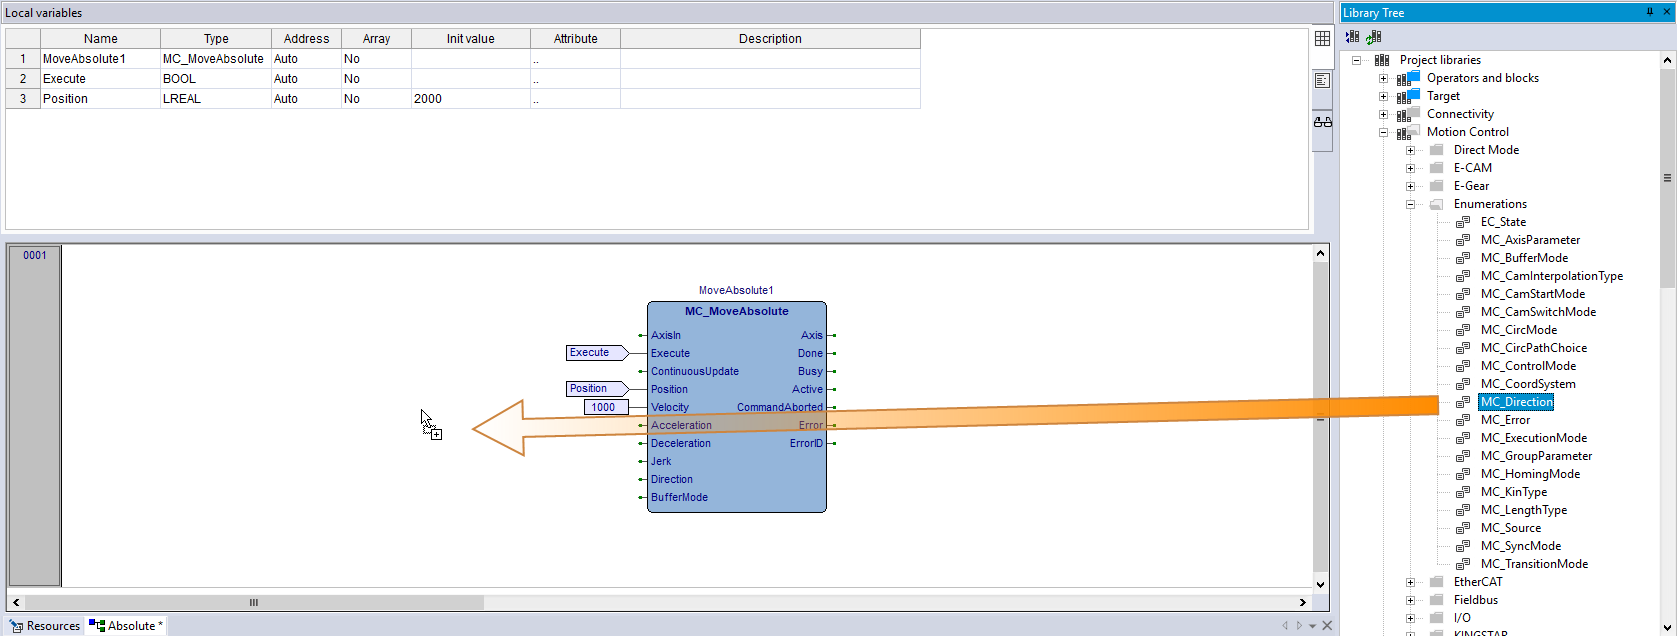1677x636 pixels.
Task: Open the text view icon on side strip
Action: pos(1322,80)
